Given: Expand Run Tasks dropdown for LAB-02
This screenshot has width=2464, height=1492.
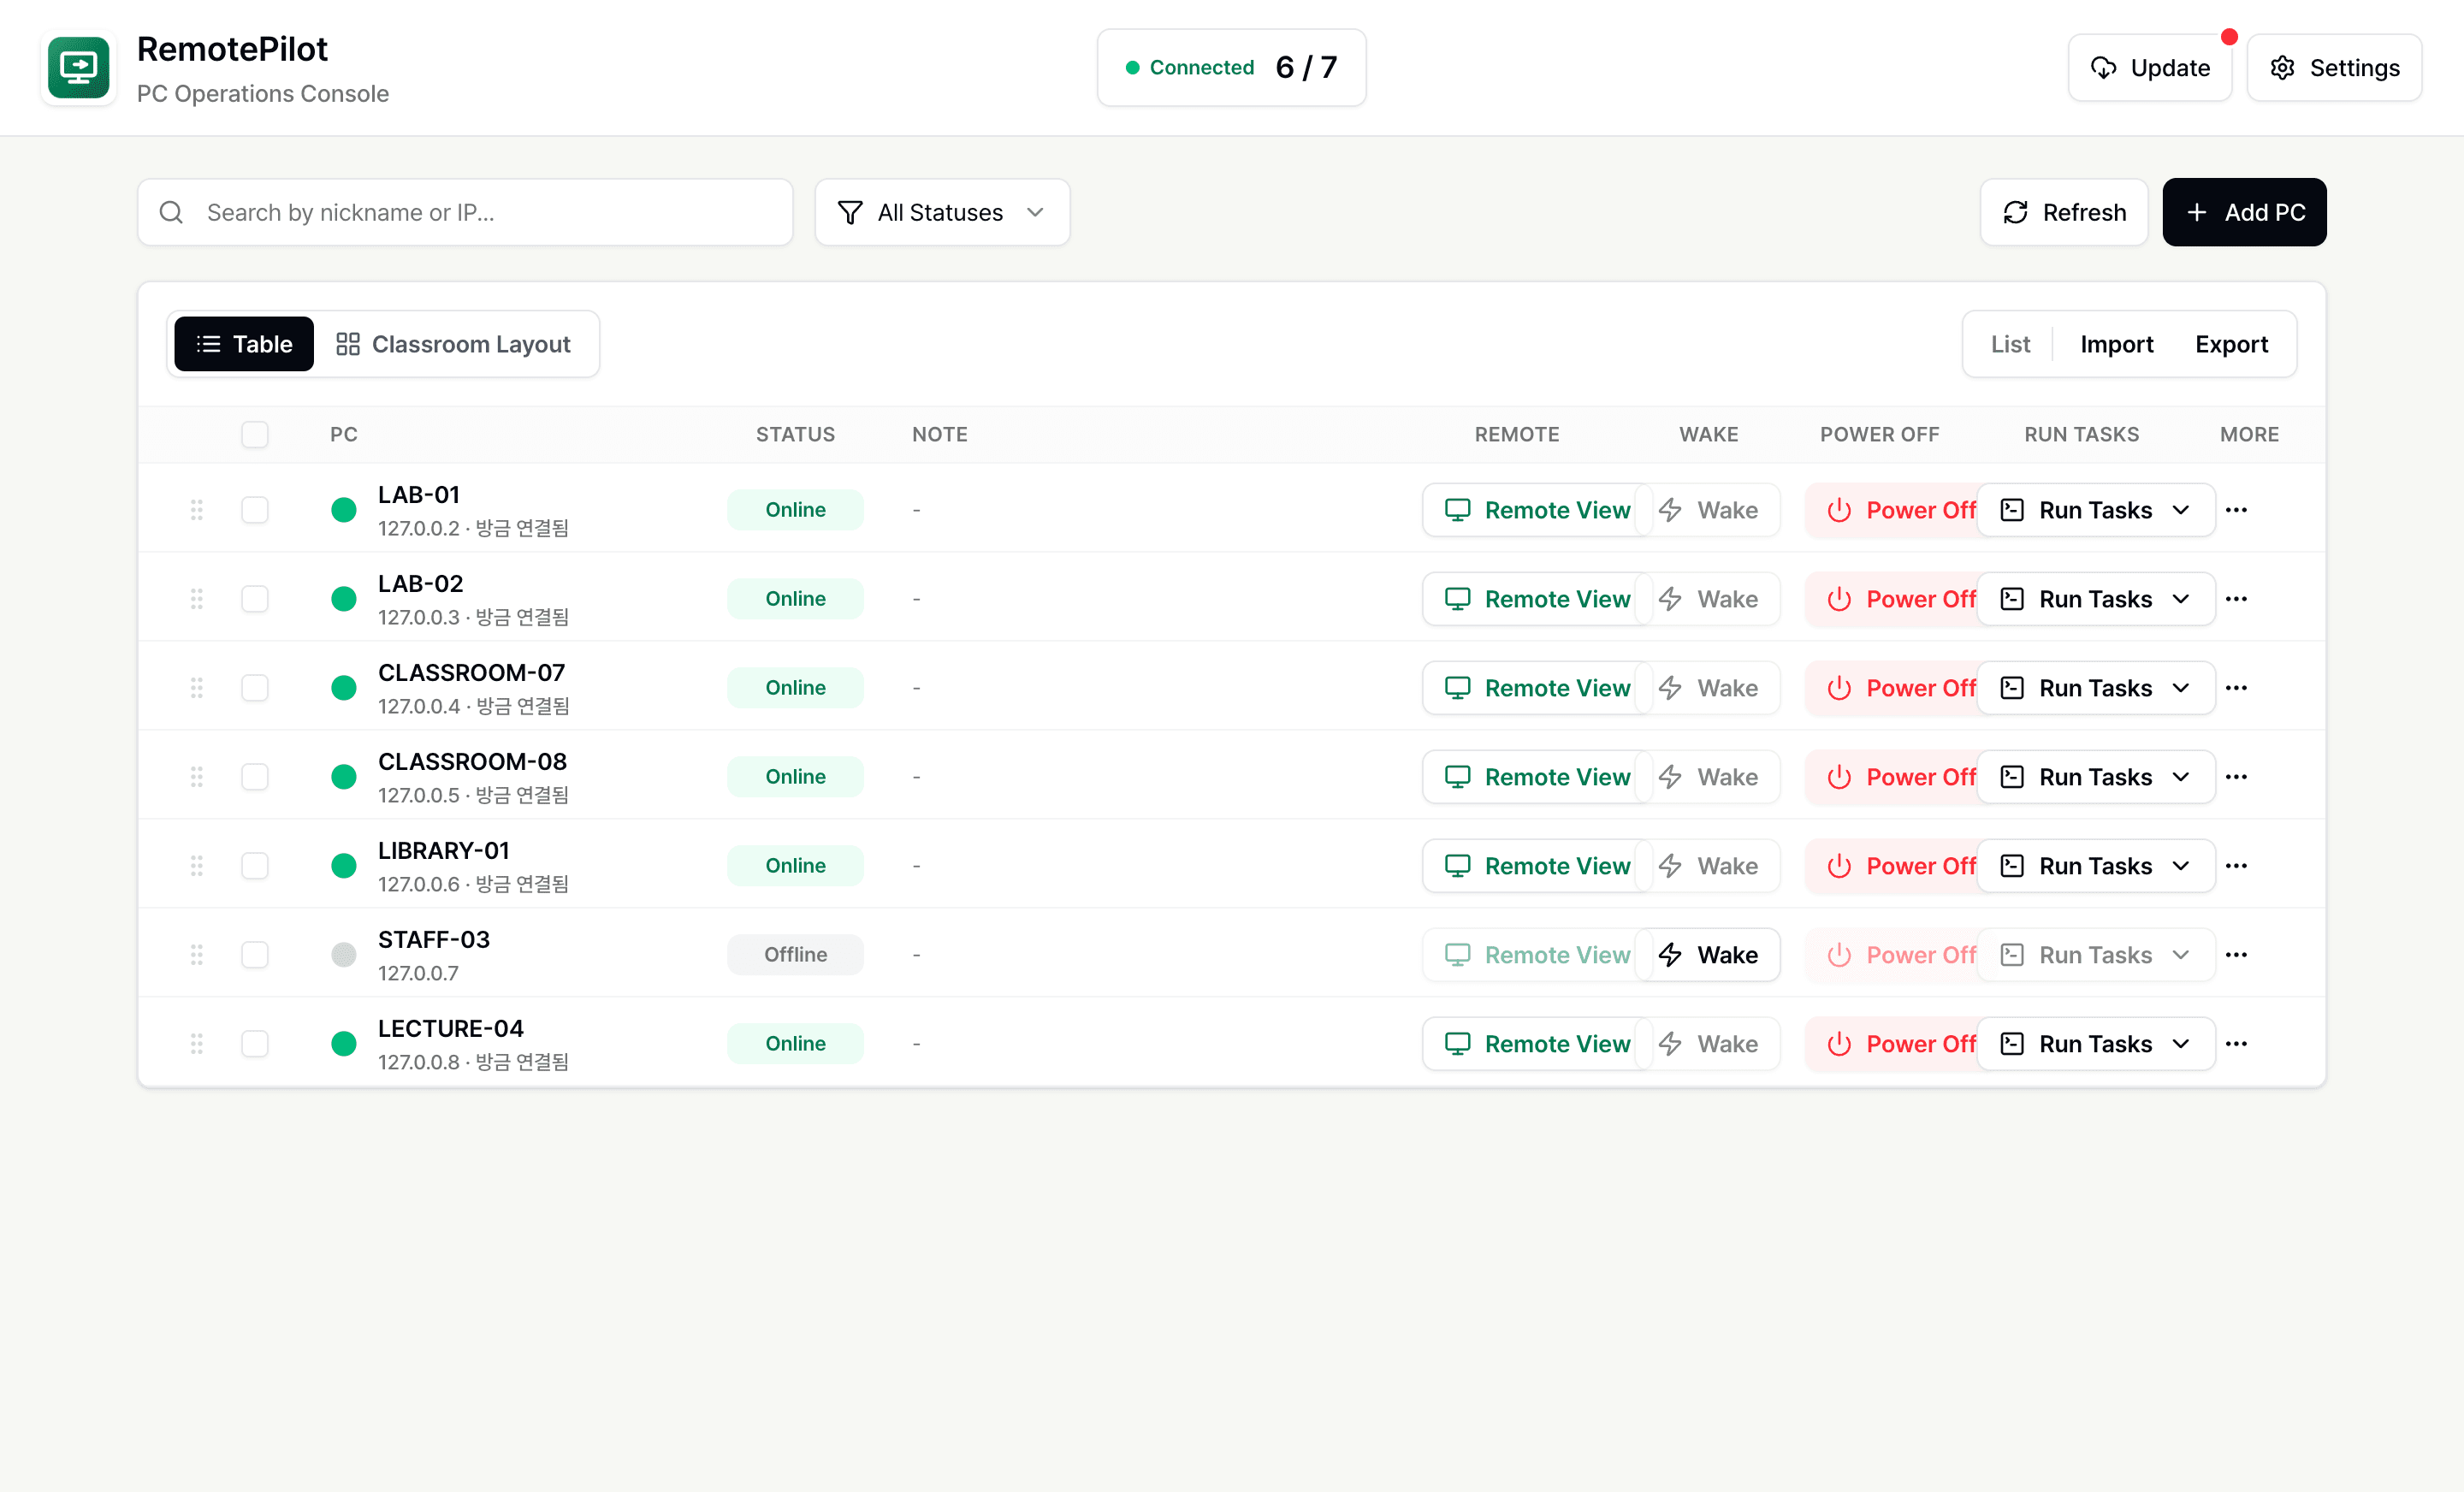Looking at the screenshot, I should (x=2096, y=599).
